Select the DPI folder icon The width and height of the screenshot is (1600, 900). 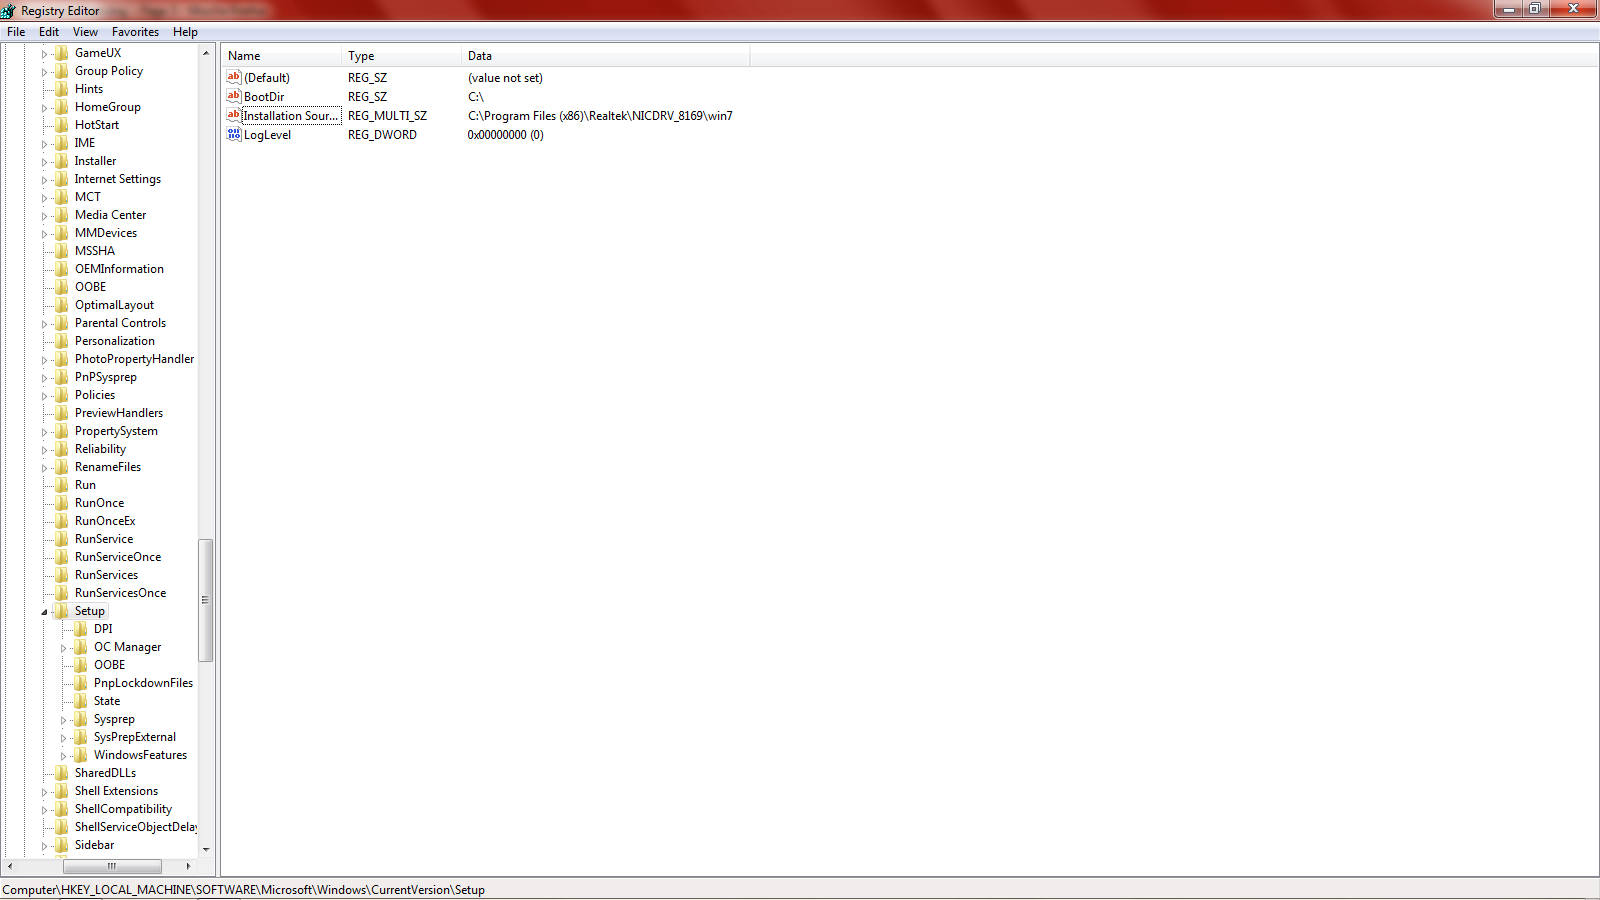tap(81, 629)
